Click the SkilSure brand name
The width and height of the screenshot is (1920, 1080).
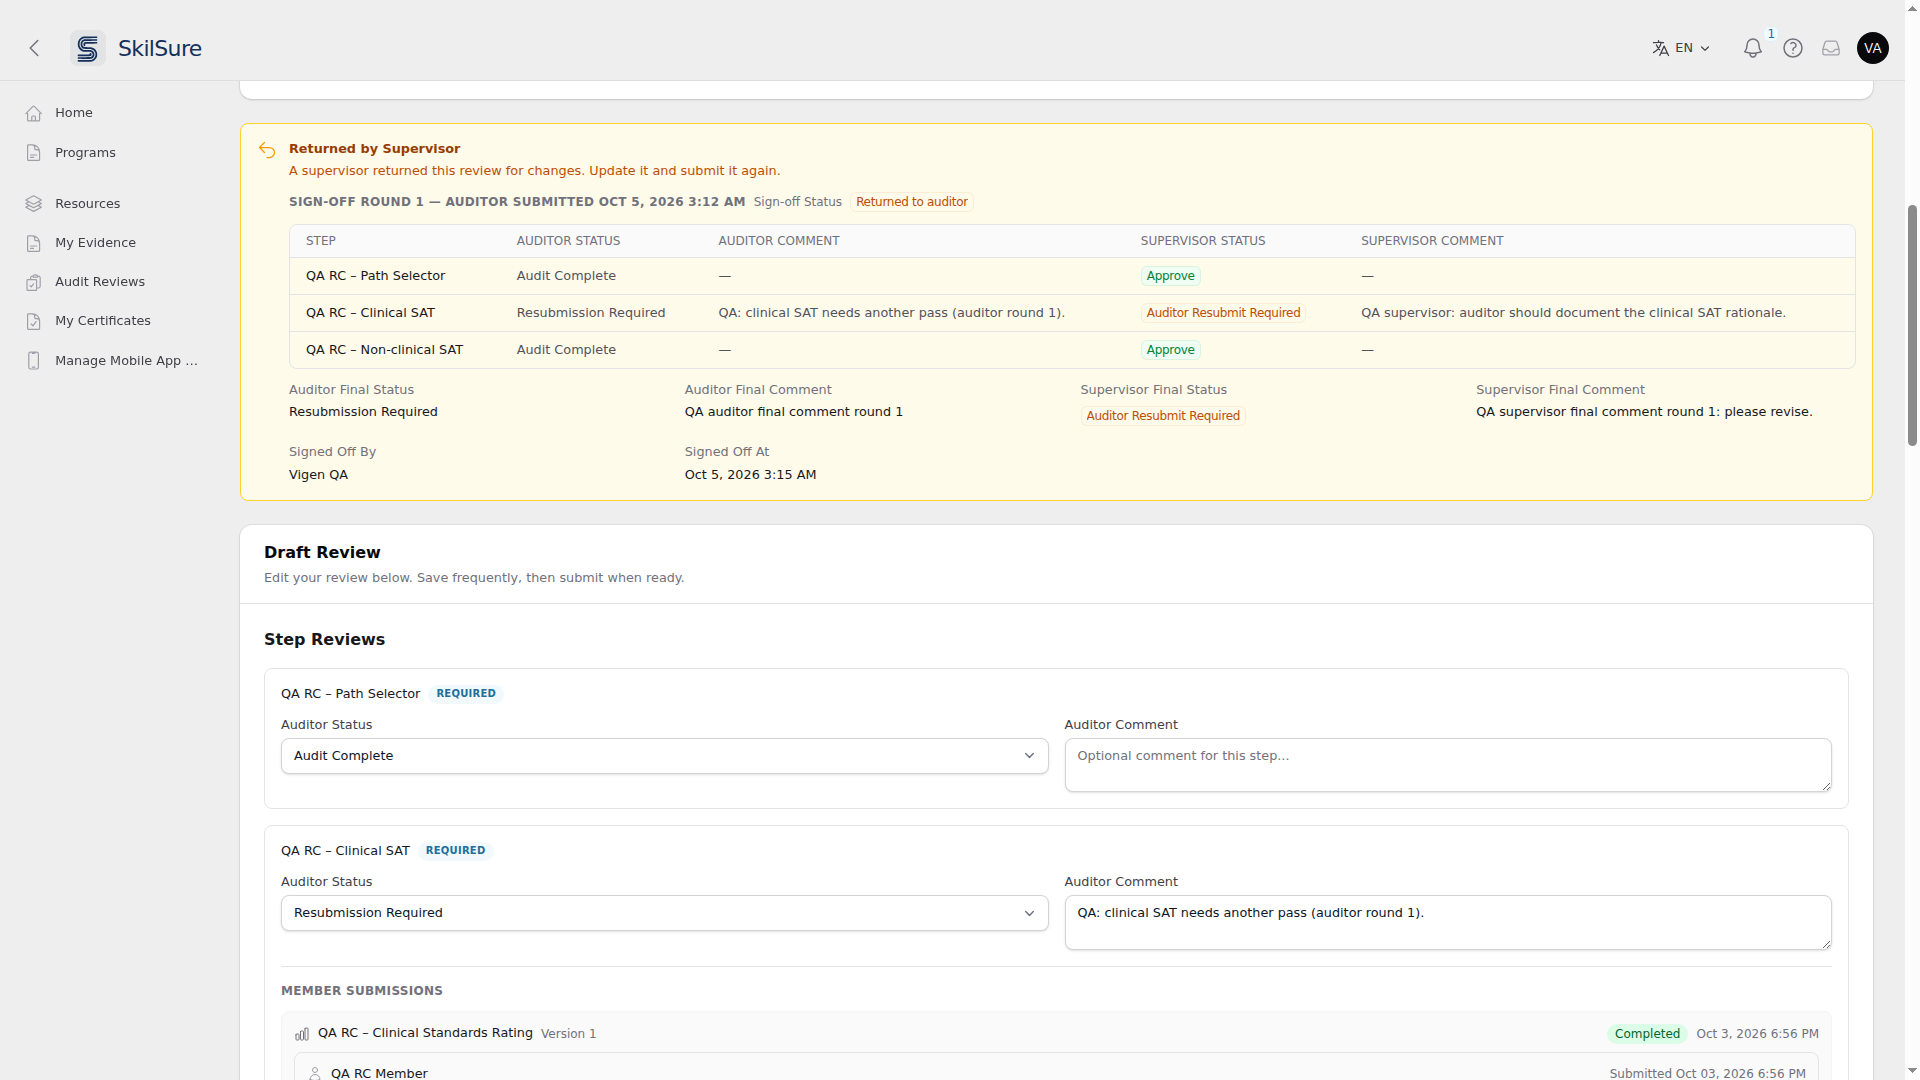point(160,48)
